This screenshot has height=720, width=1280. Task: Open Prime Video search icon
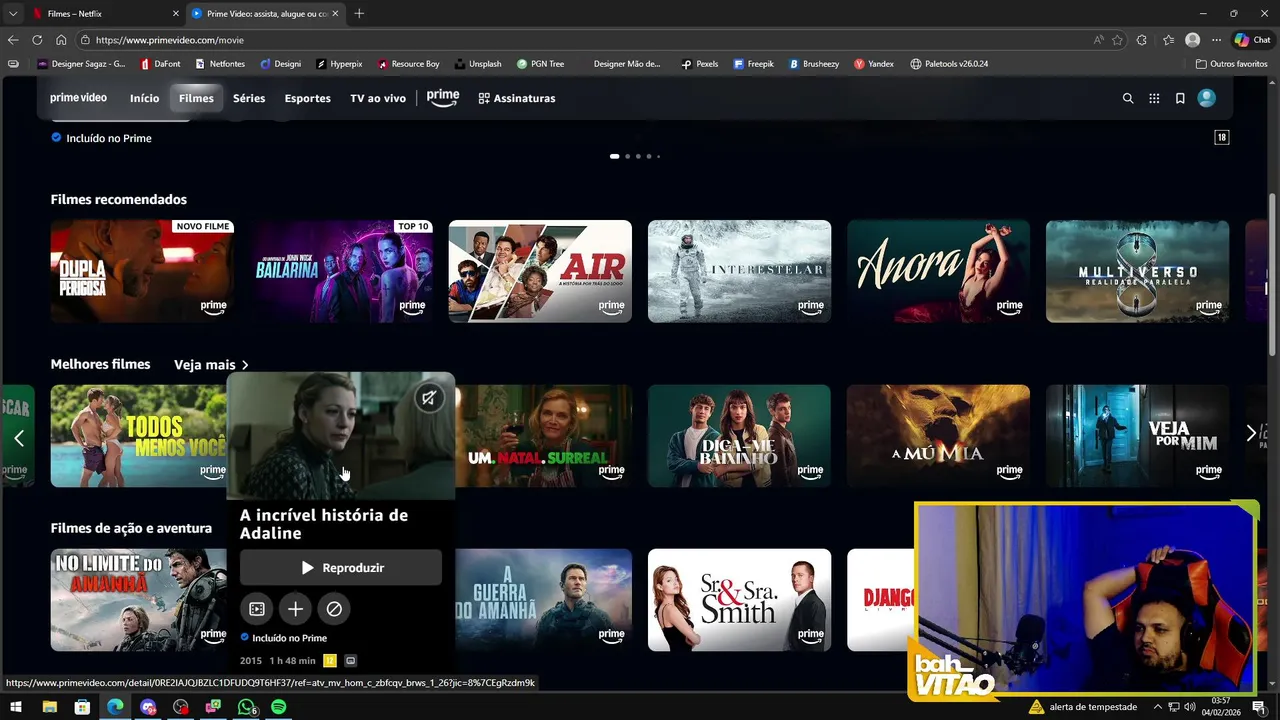click(1128, 98)
